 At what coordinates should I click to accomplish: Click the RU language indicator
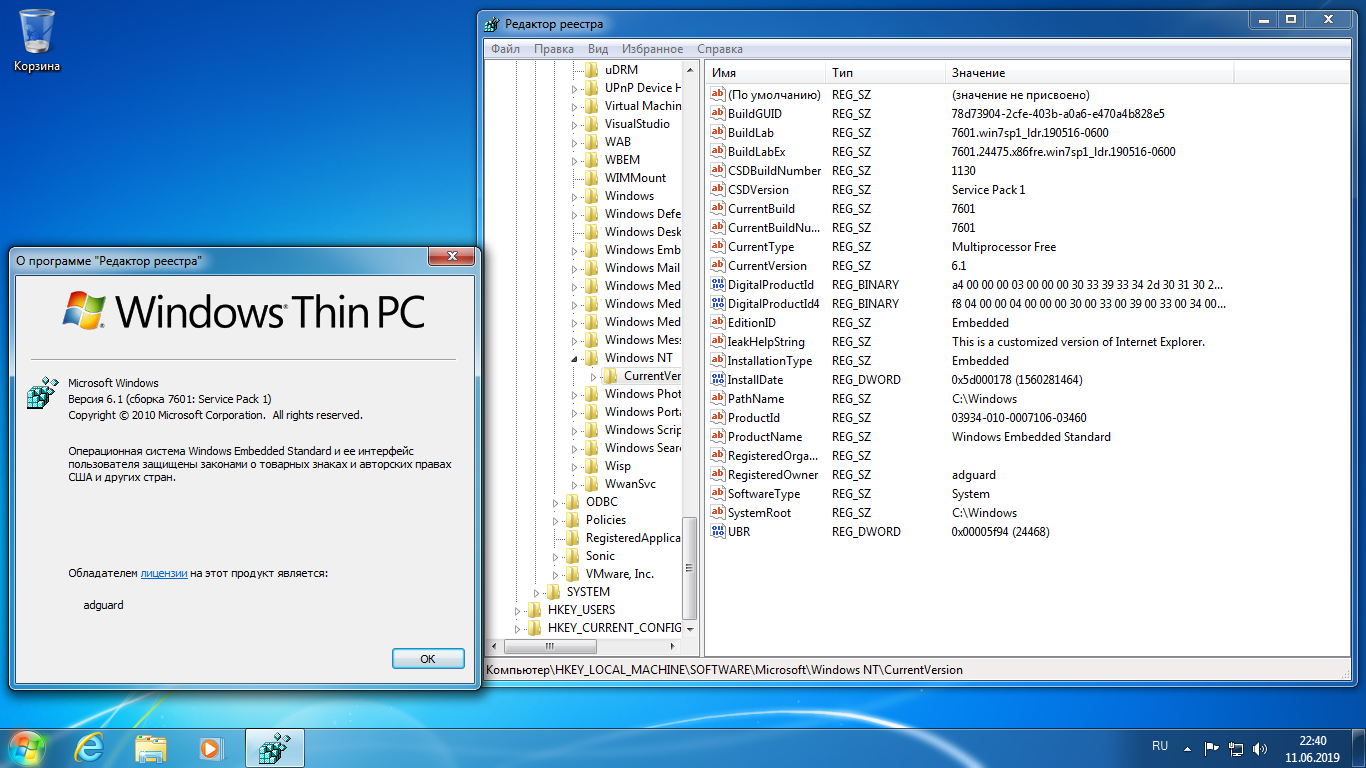click(1160, 746)
